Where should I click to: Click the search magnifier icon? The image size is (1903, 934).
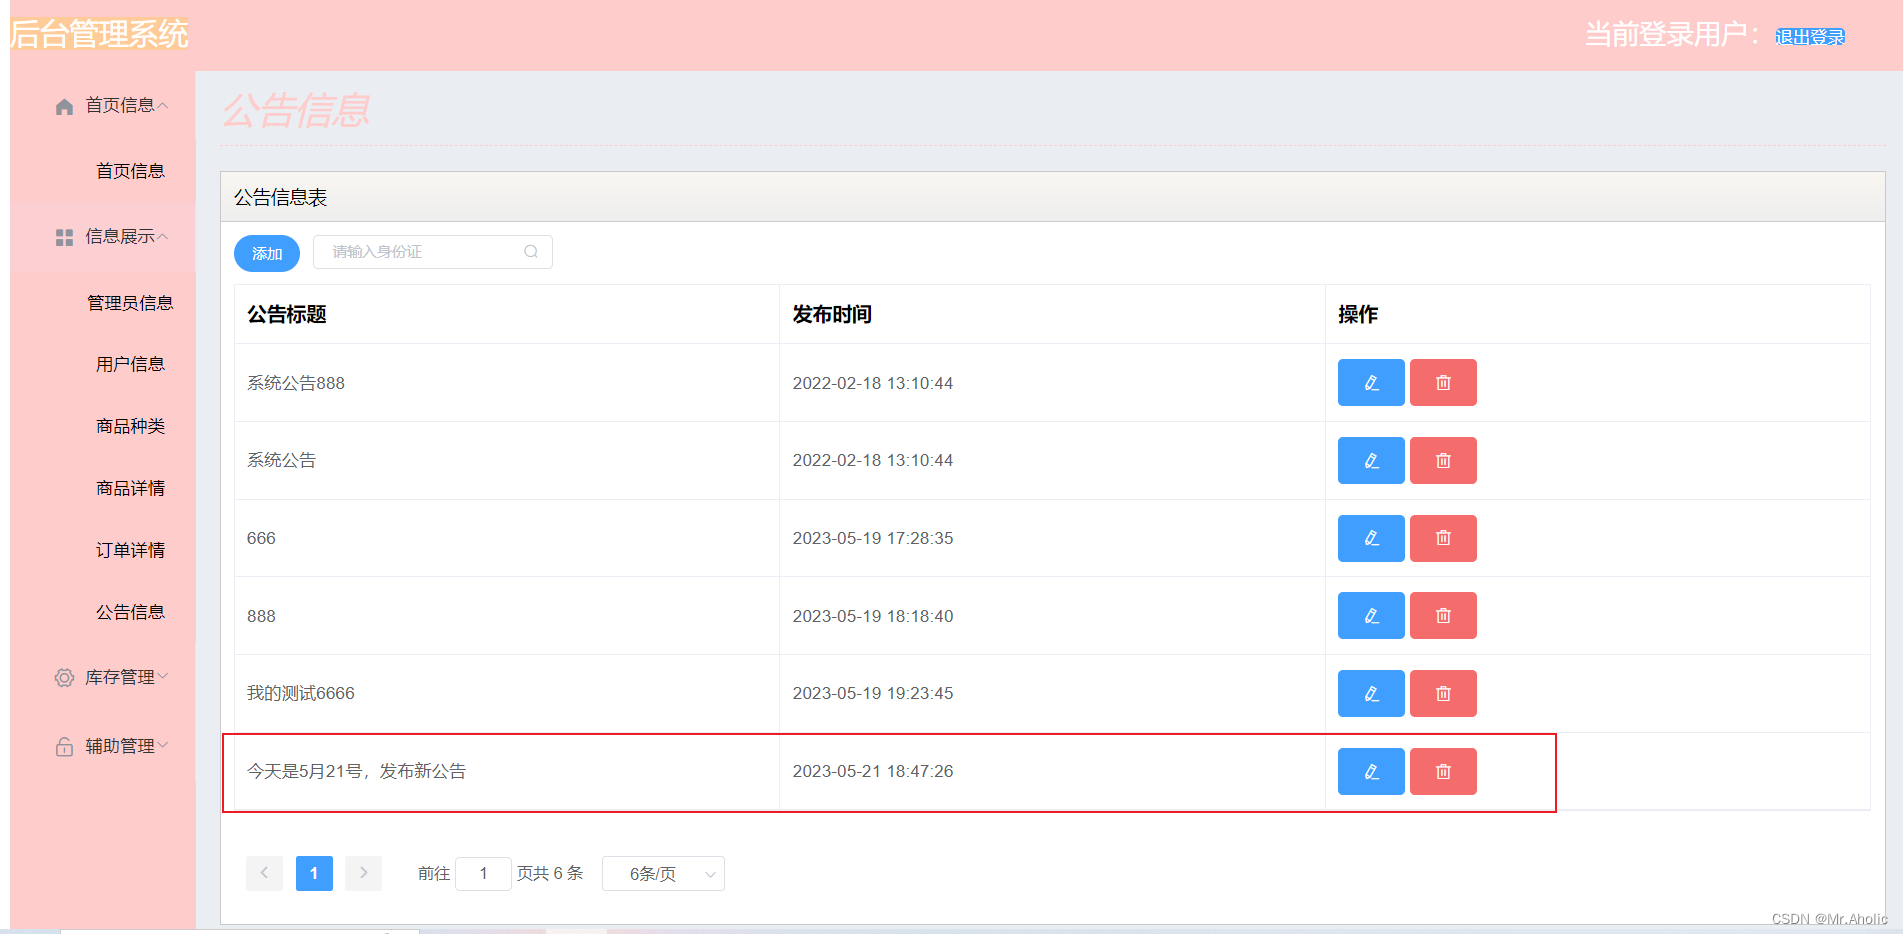tap(531, 252)
